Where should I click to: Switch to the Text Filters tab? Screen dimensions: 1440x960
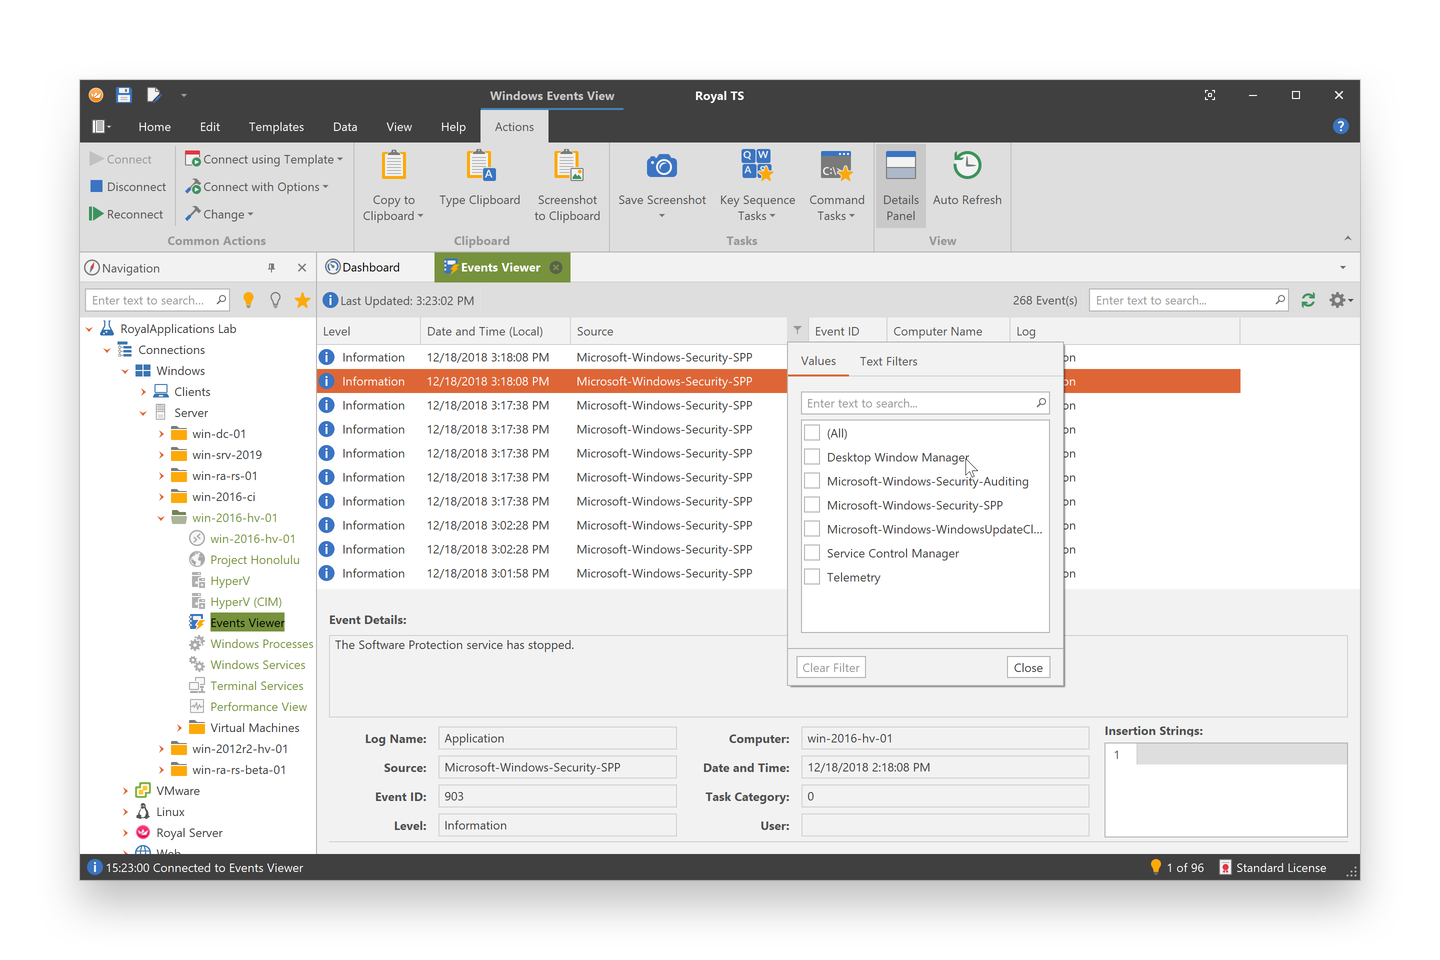pyautogui.click(x=888, y=360)
